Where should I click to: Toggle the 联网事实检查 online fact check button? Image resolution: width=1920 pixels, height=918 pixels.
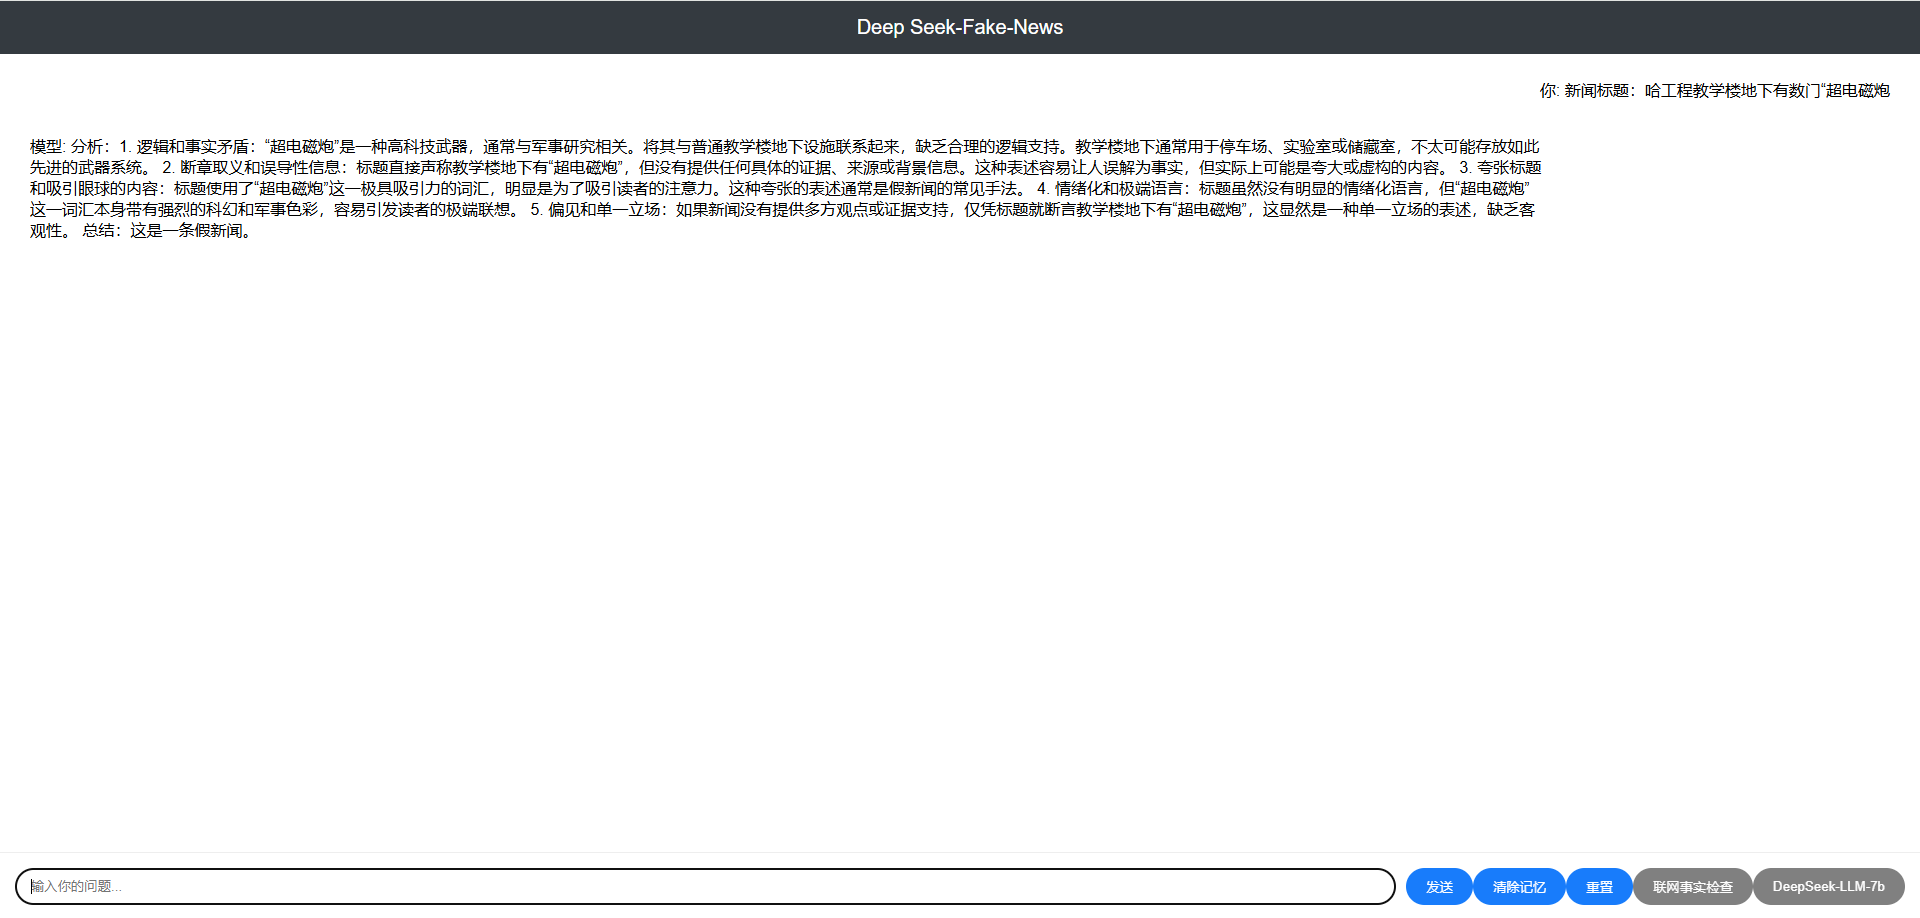(1692, 886)
